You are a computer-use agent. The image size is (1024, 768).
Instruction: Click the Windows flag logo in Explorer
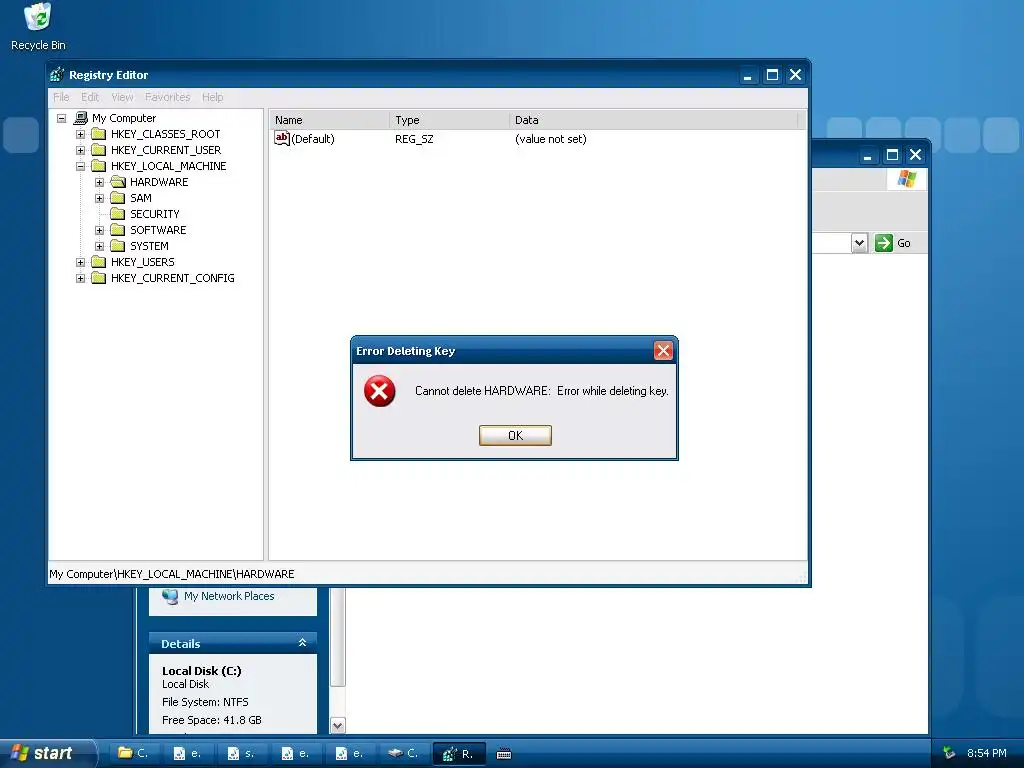click(906, 178)
